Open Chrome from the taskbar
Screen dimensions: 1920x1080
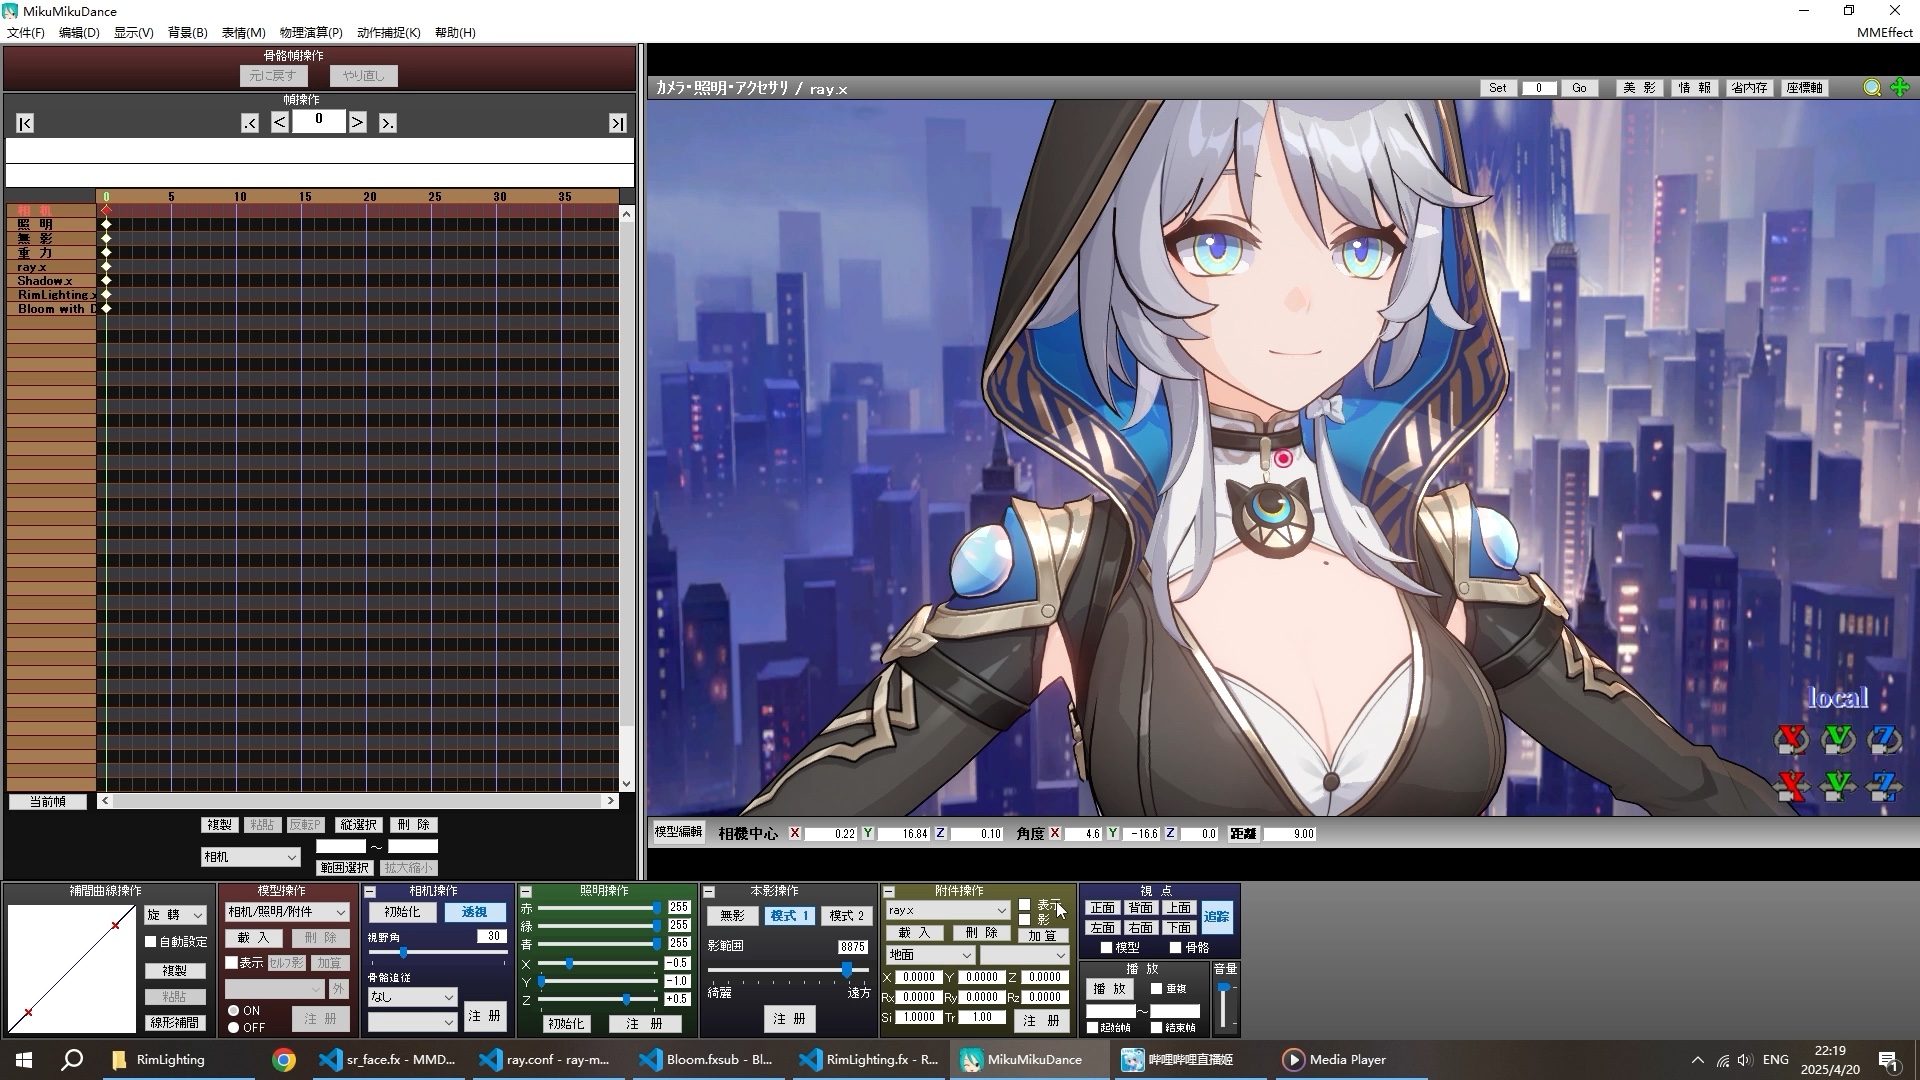pyautogui.click(x=284, y=1060)
